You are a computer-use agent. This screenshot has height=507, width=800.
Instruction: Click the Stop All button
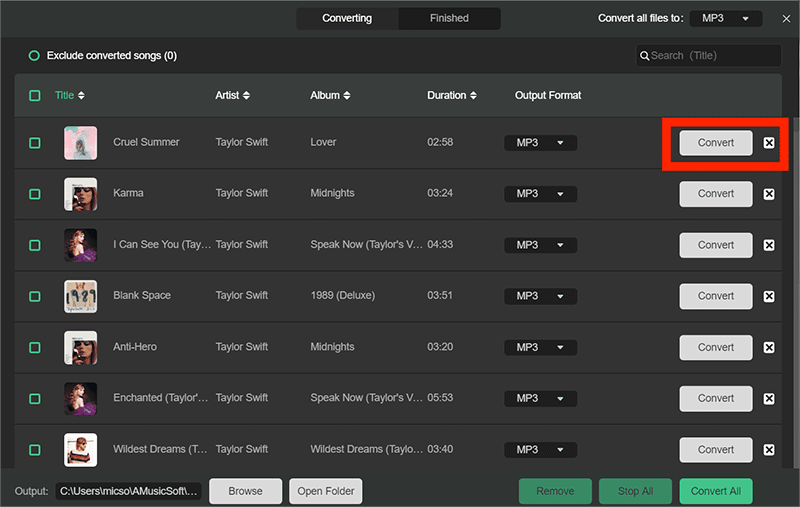coord(635,491)
